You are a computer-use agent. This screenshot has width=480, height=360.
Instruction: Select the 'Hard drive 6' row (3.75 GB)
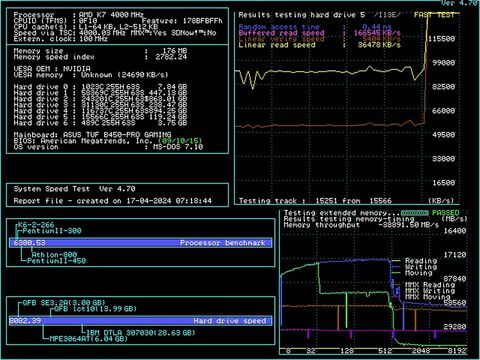(100, 123)
